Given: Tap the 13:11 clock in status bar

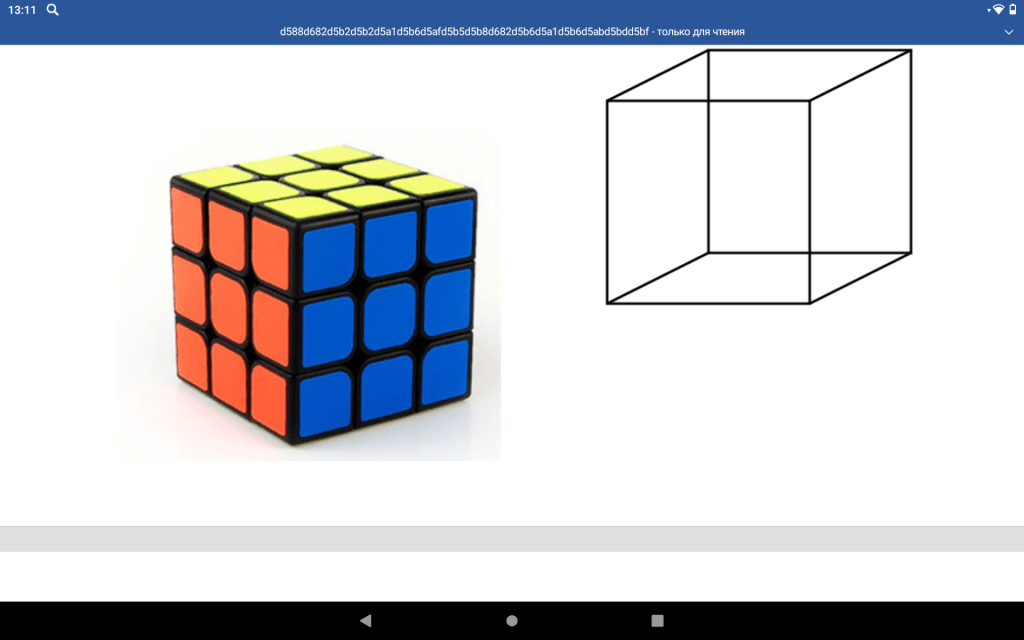Looking at the screenshot, I should (x=22, y=10).
